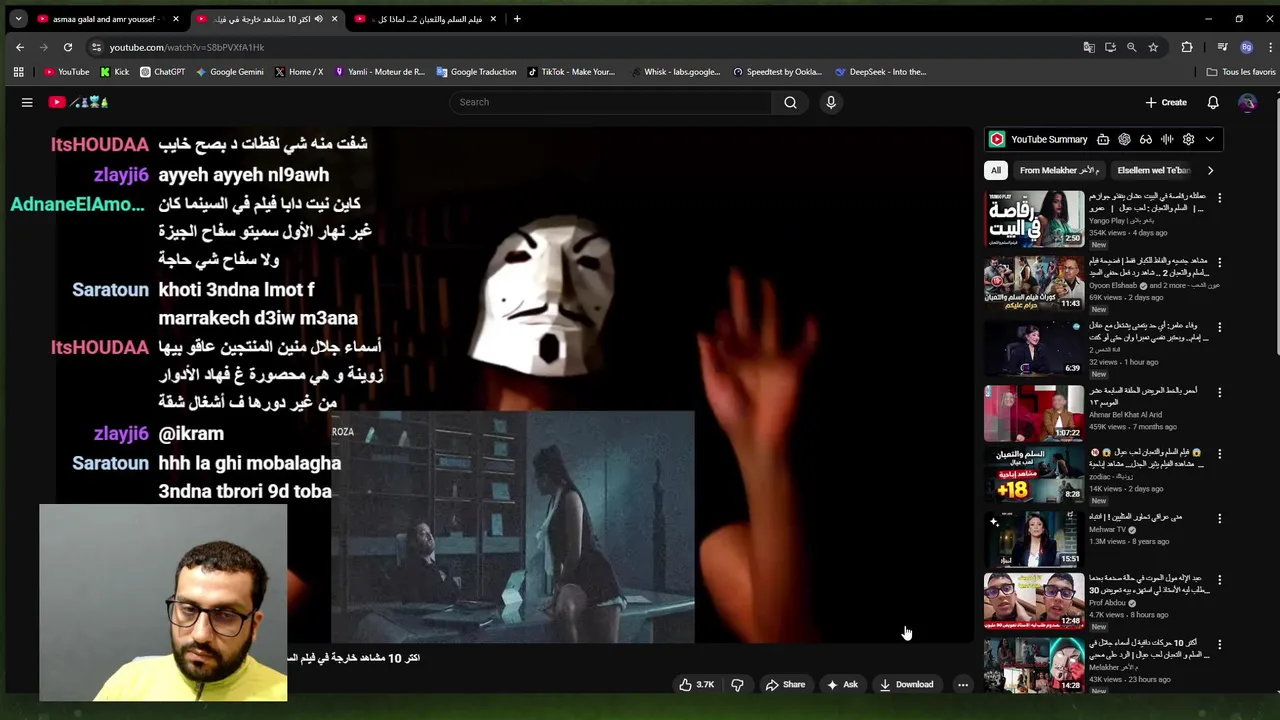Screen dimensions: 1280x720
Task: Open the 8:28 +18 zodiac video thumbnail
Action: 1034,474
